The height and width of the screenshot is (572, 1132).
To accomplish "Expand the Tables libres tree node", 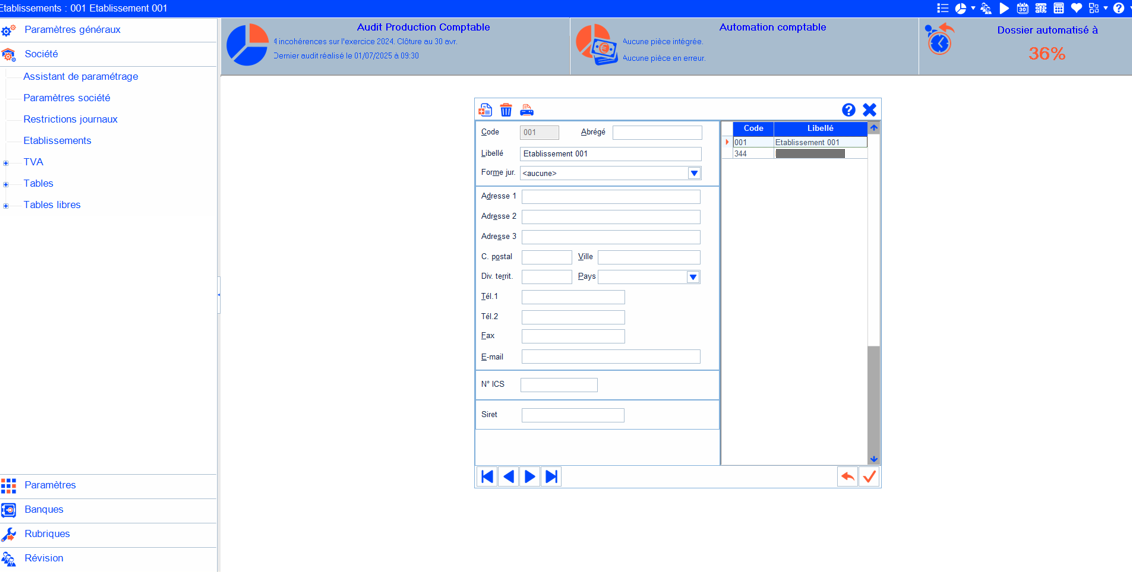I will coord(6,206).
